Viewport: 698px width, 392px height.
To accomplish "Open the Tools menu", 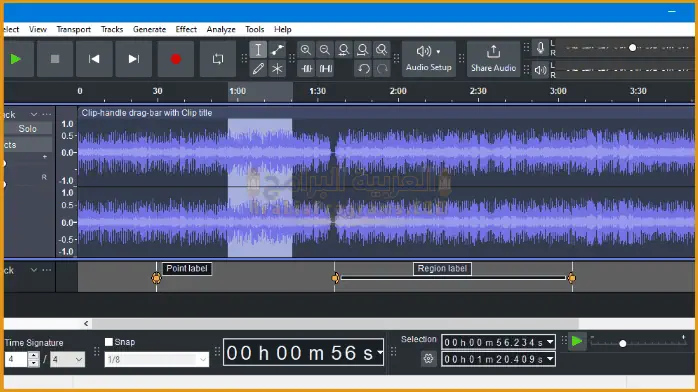I will [x=255, y=29].
